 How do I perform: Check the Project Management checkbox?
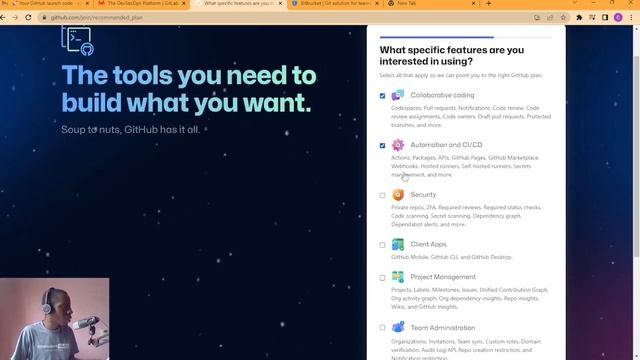tap(382, 278)
